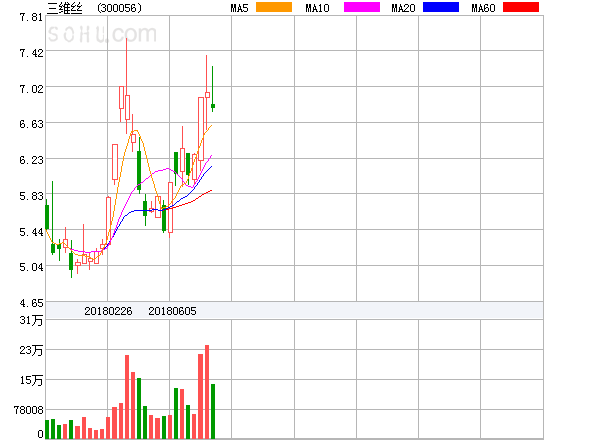This screenshot has height=440, width=600.
Task: Click the magenta MA10 legend swatch
Action: coord(362,7)
